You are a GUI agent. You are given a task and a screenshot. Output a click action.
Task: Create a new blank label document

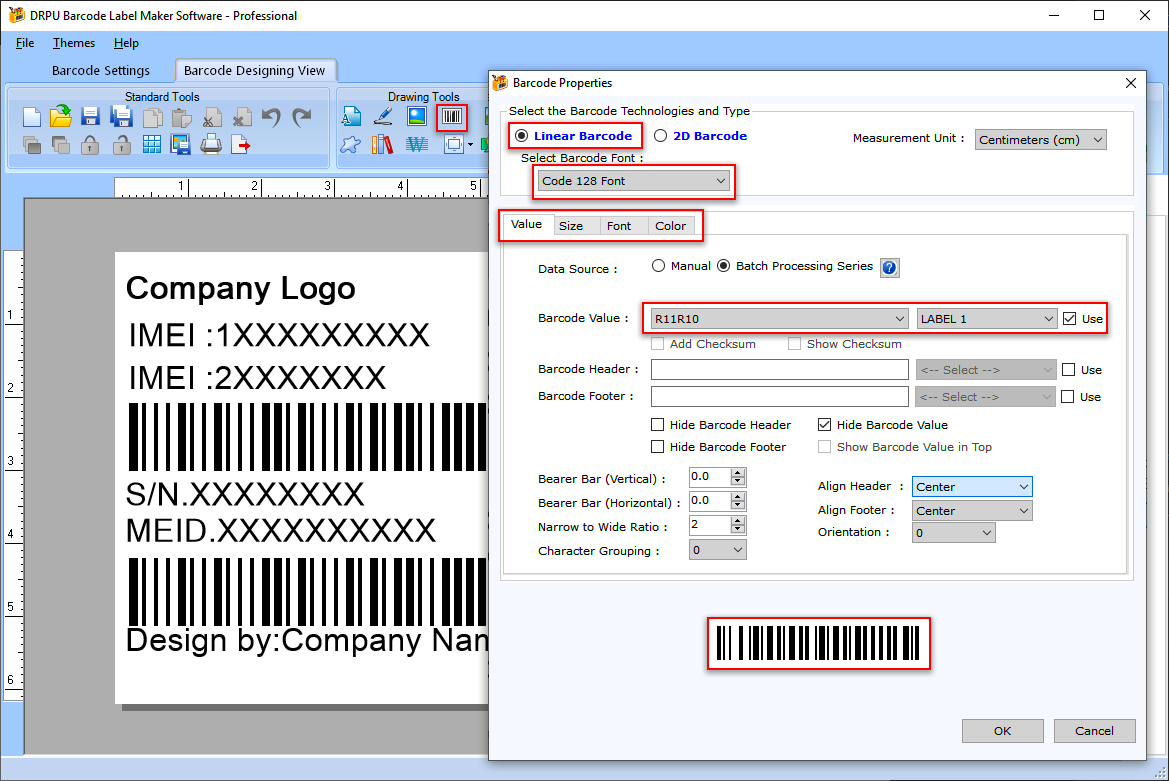click(x=32, y=117)
